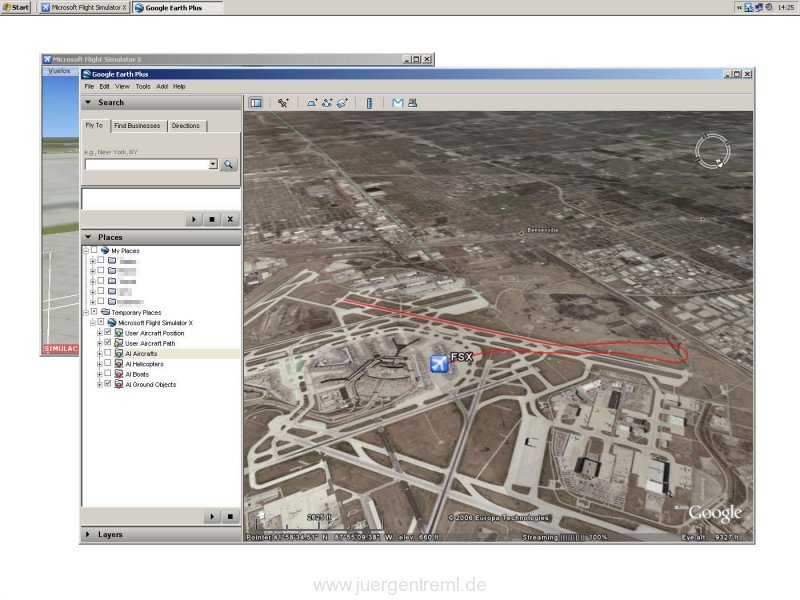Open the Tools menu

pyautogui.click(x=143, y=86)
